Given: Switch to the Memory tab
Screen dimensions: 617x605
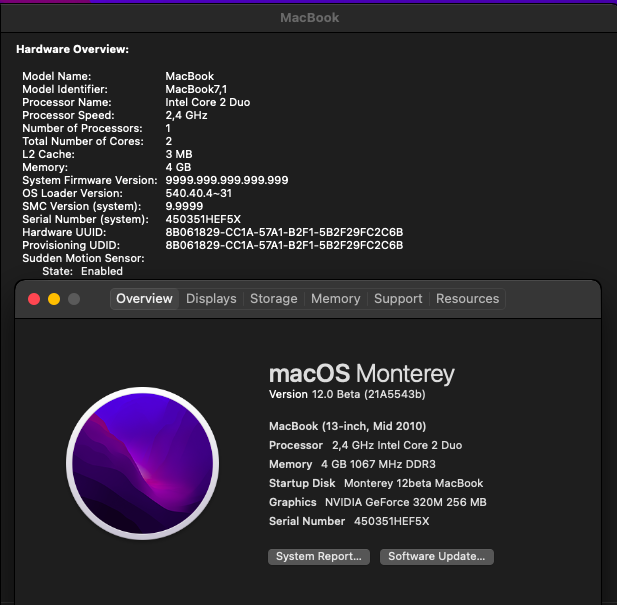Looking at the screenshot, I should click(336, 299).
